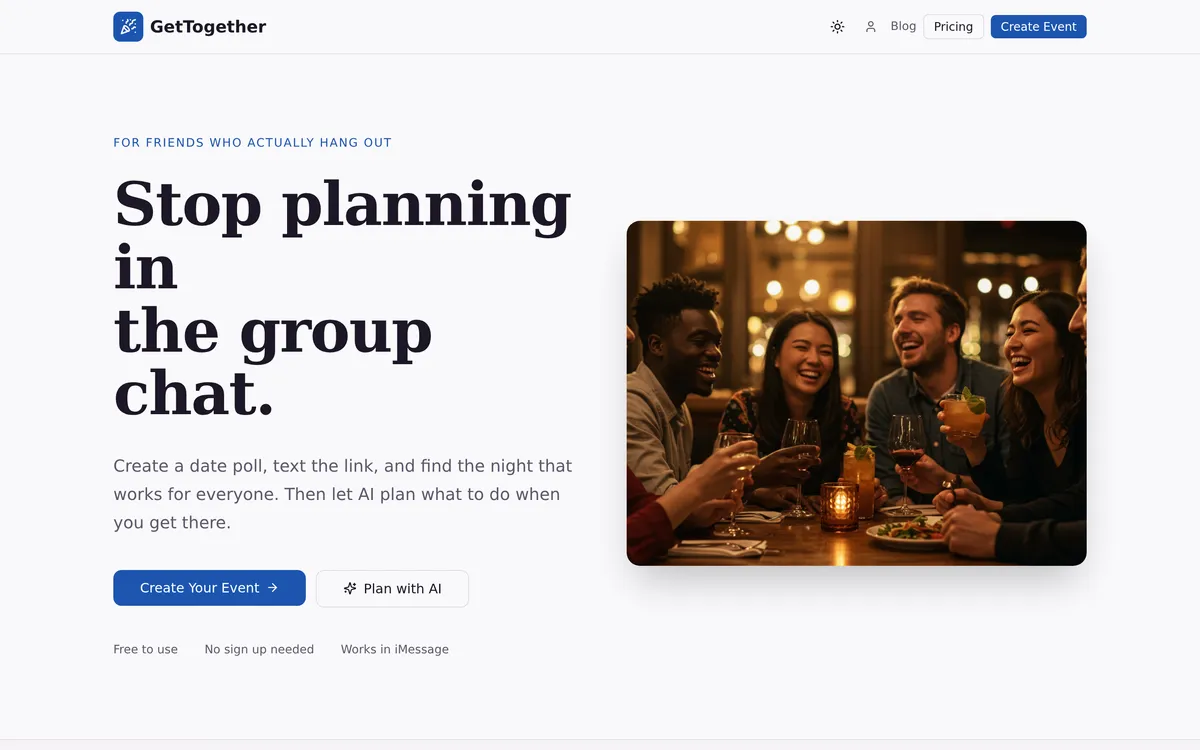Click the Free to use badge
This screenshot has height=750, width=1200.
tap(145, 649)
